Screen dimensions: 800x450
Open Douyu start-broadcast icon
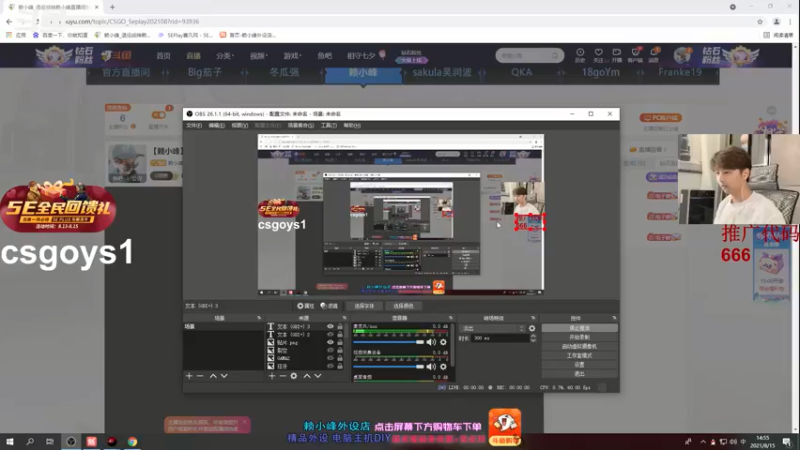(617, 55)
